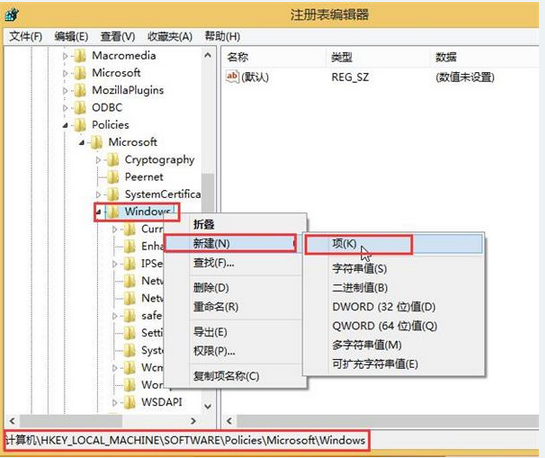This screenshot has height=458, width=545.
Task: Choose DWORD (32 位)值(D) option
Action: pos(384,307)
